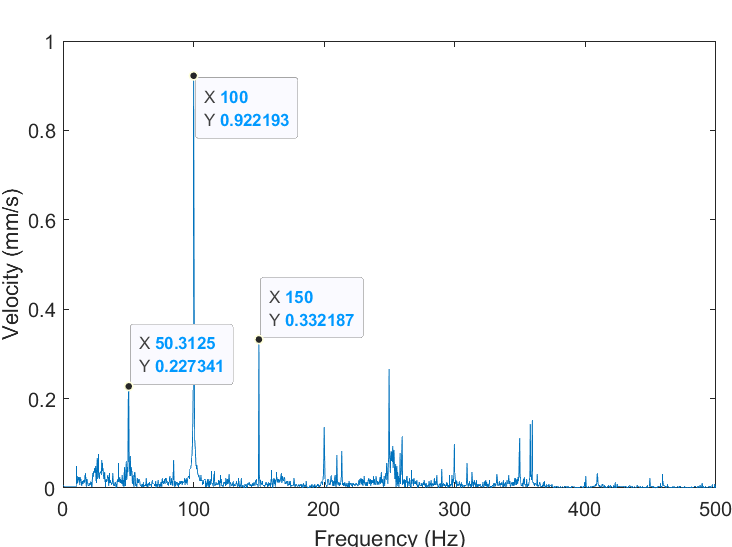732x547 pixels.
Task: Click y-axis tick label 0.4
Action: [42, 310]
